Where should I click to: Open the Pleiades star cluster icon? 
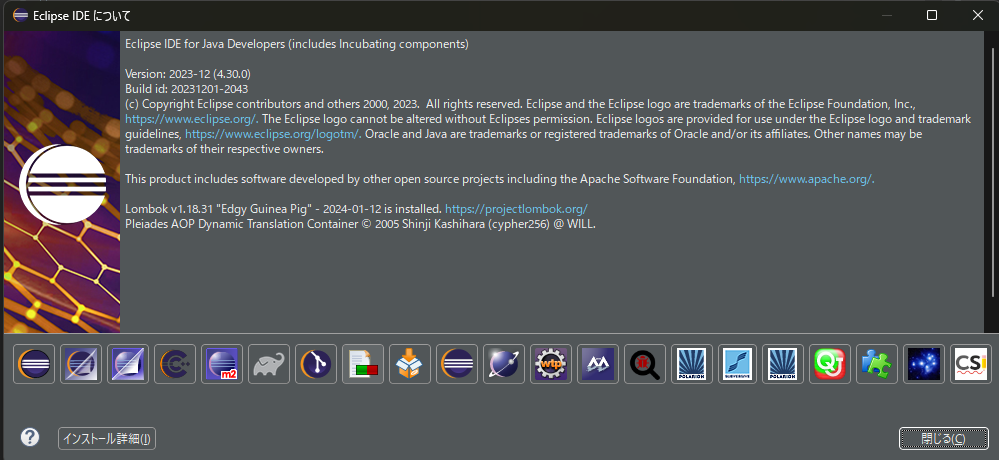click(924, 364)
